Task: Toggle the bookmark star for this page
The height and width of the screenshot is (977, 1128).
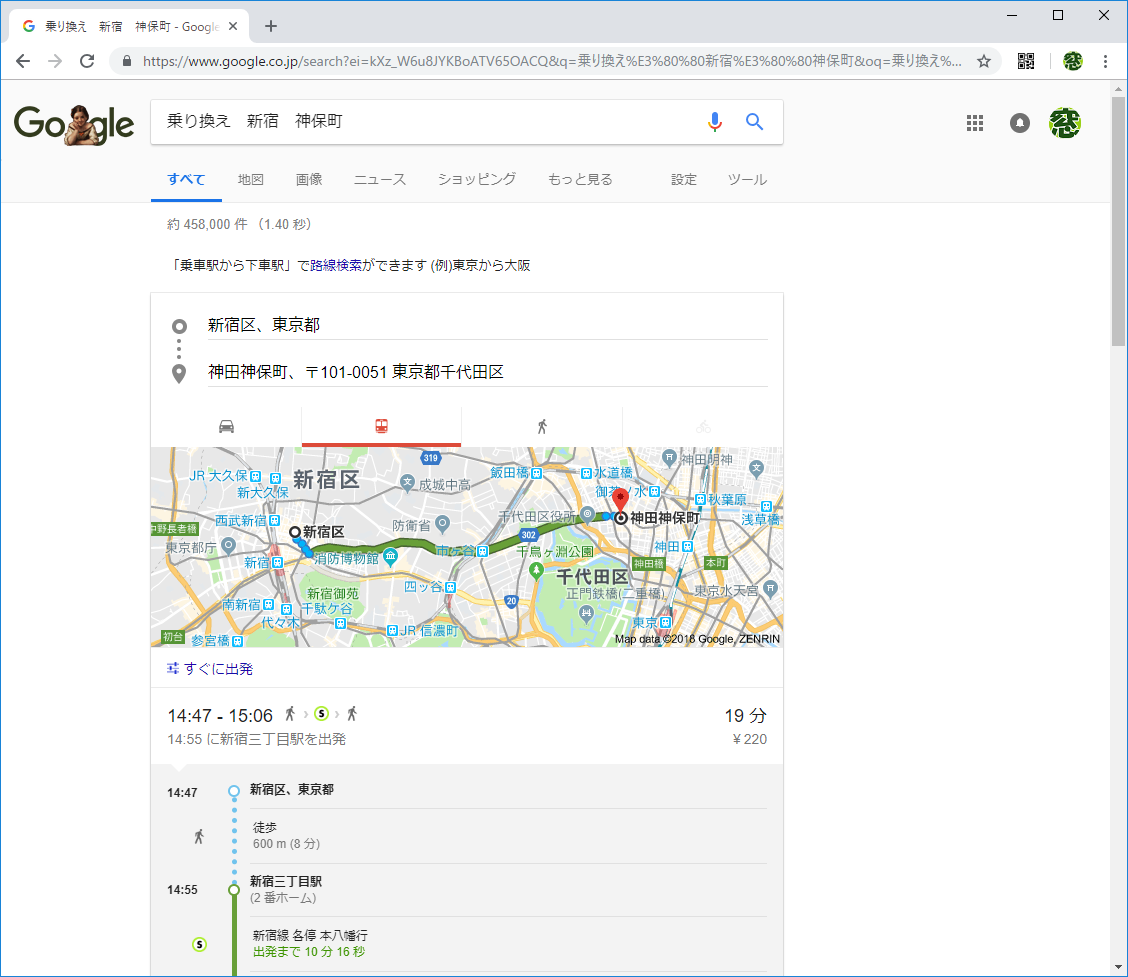Action: [984, 61]
